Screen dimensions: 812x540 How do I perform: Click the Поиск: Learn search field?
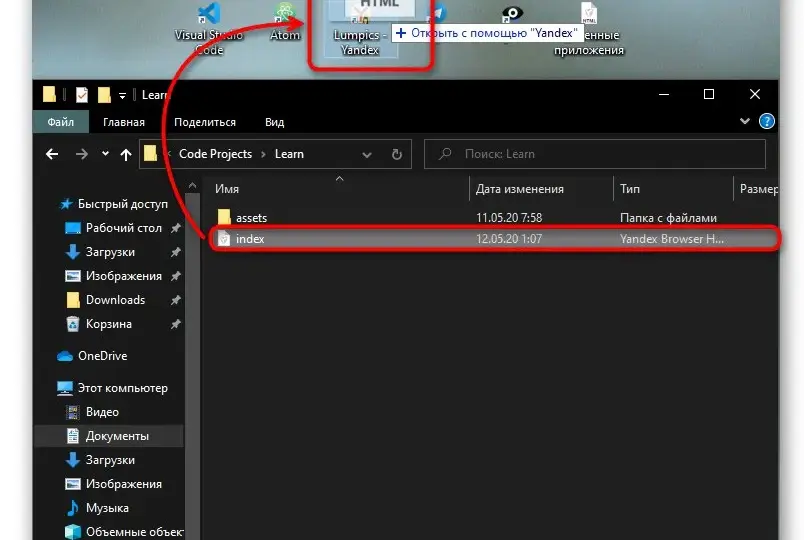click(x=594, y=154)
